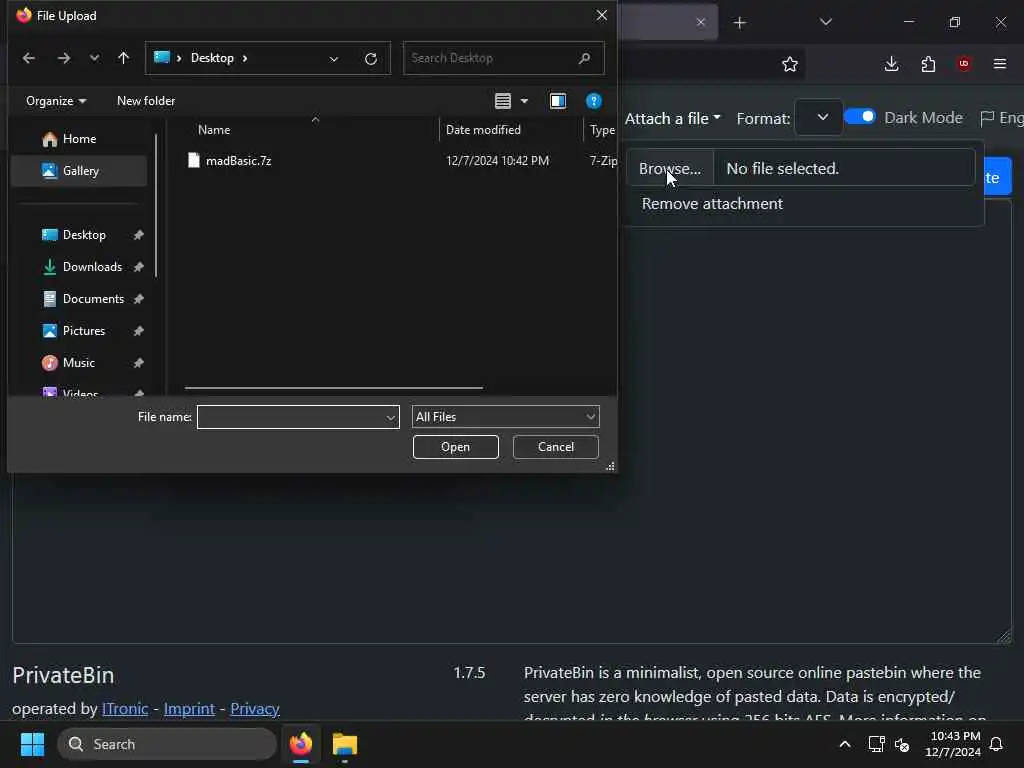
Task: Refresh the Desktop folder listing
Action: (x=371, y=59)
